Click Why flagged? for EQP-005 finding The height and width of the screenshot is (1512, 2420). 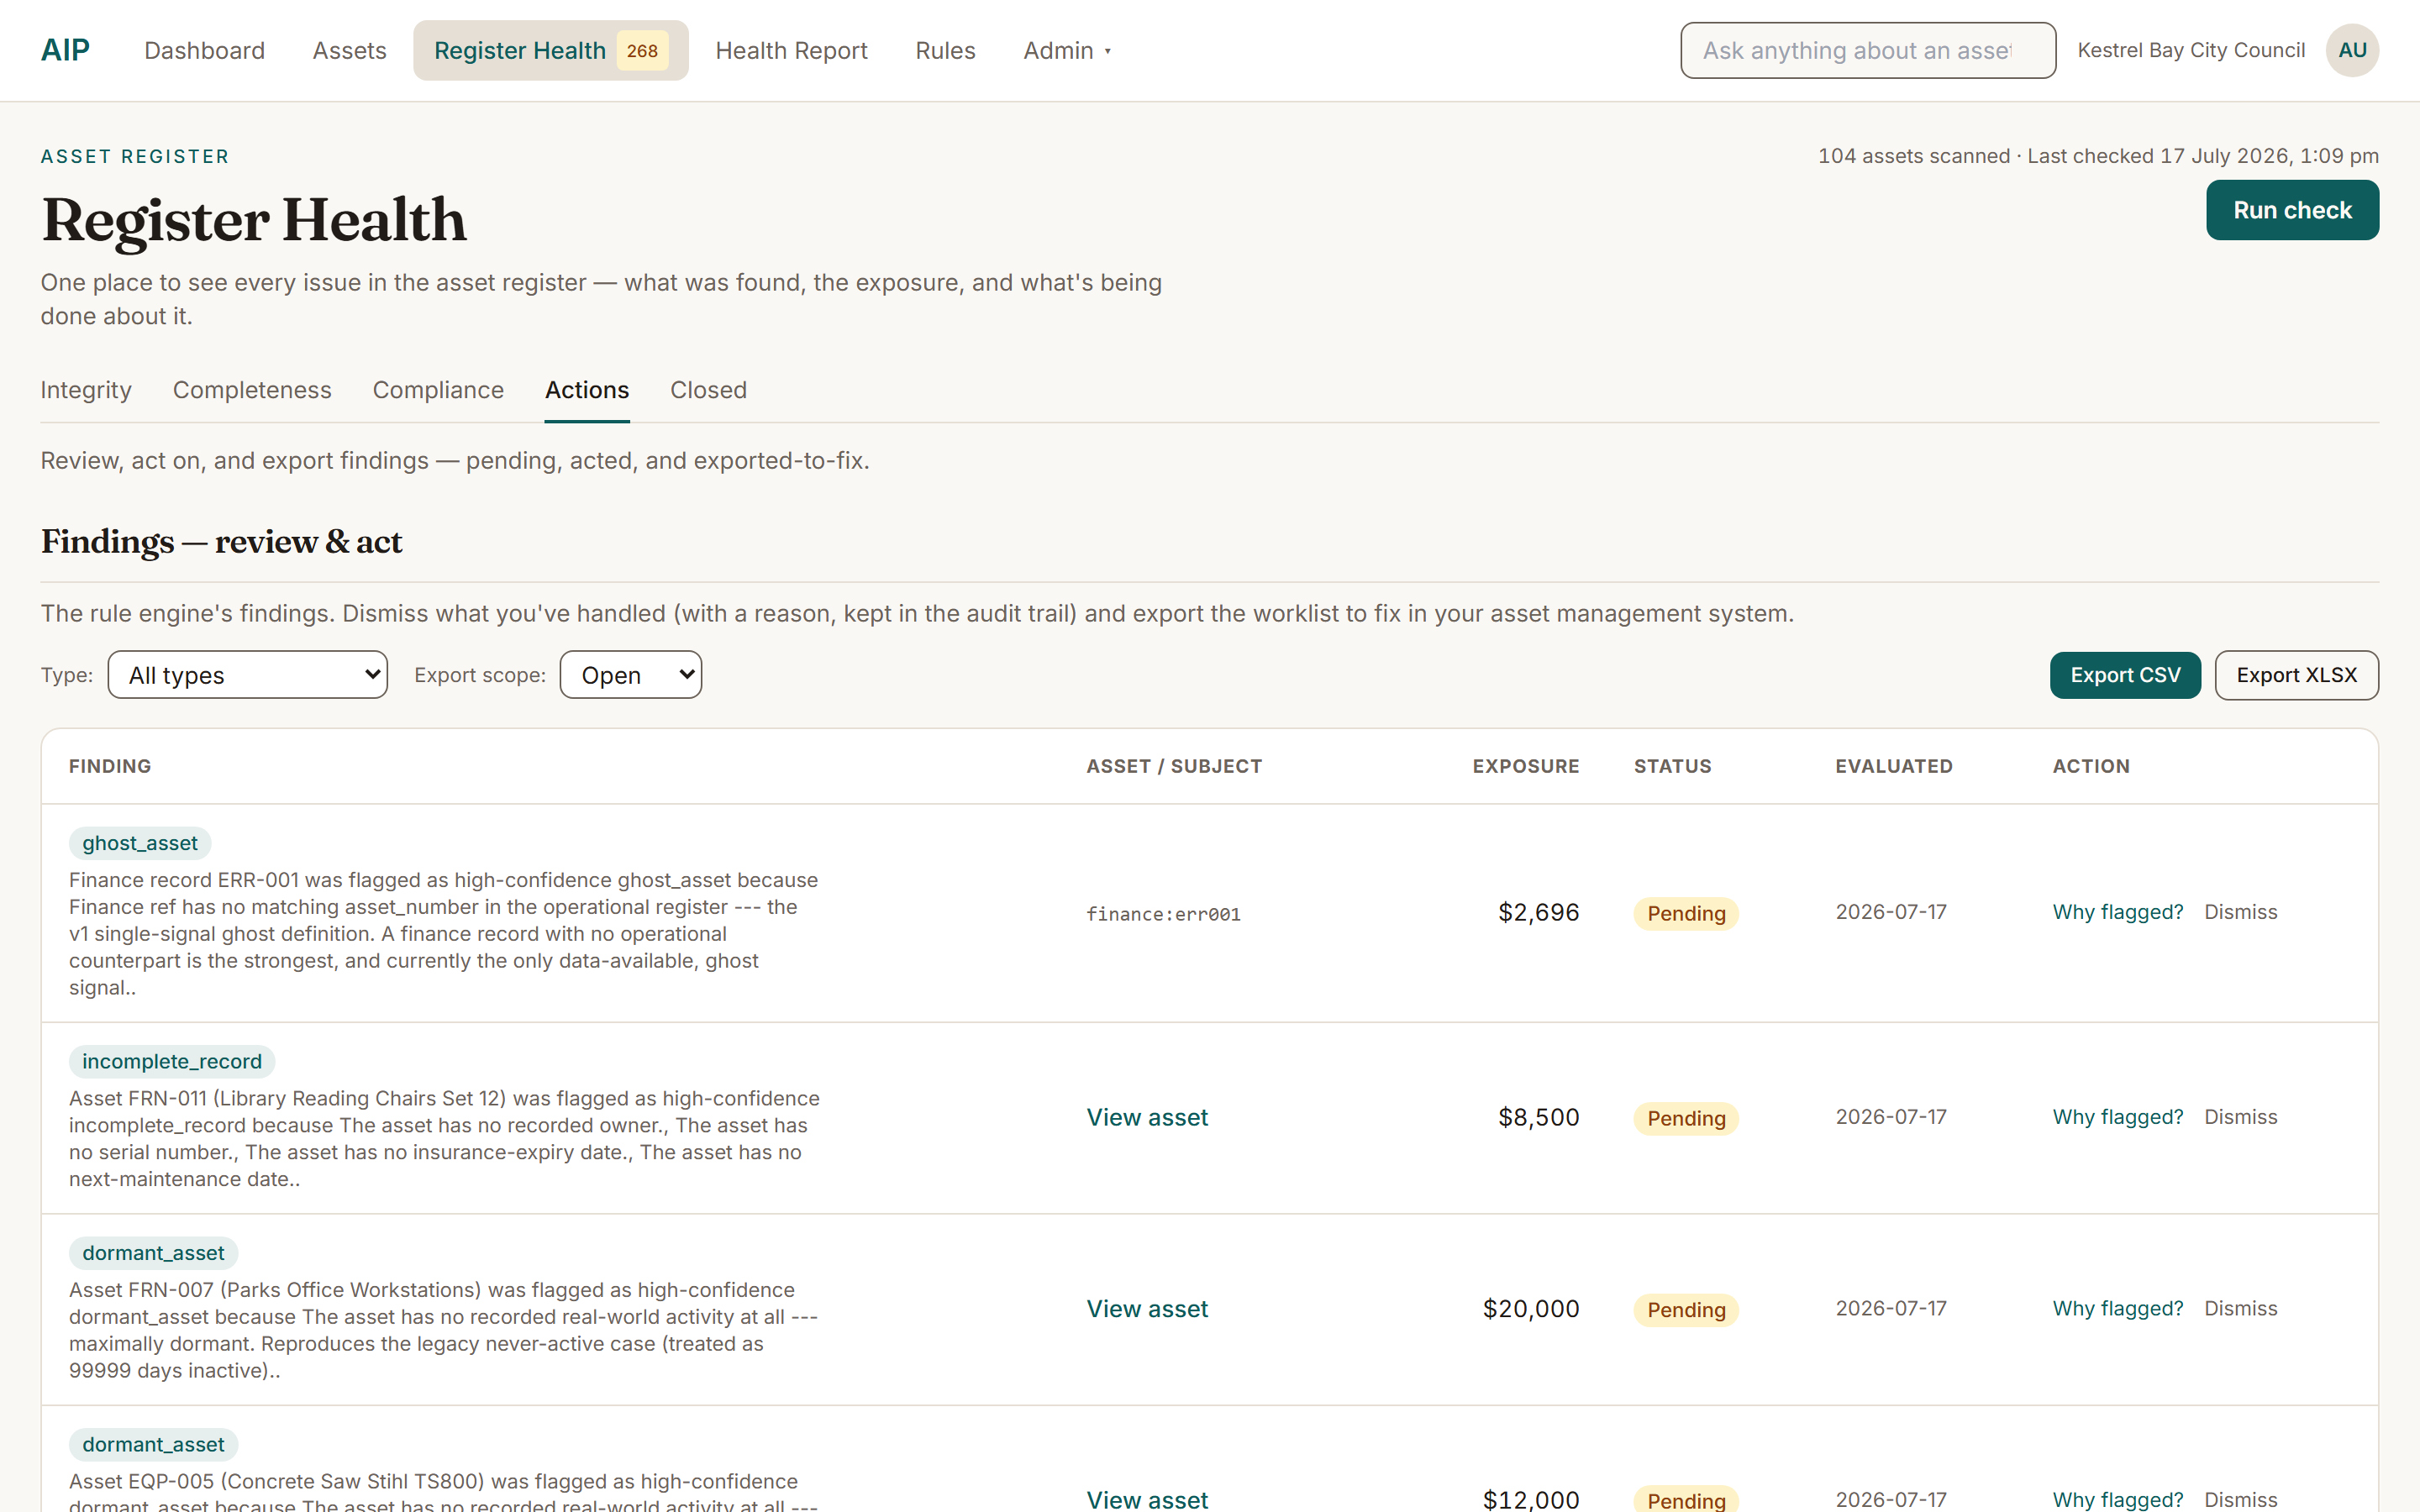[x=2117, y=1499]
